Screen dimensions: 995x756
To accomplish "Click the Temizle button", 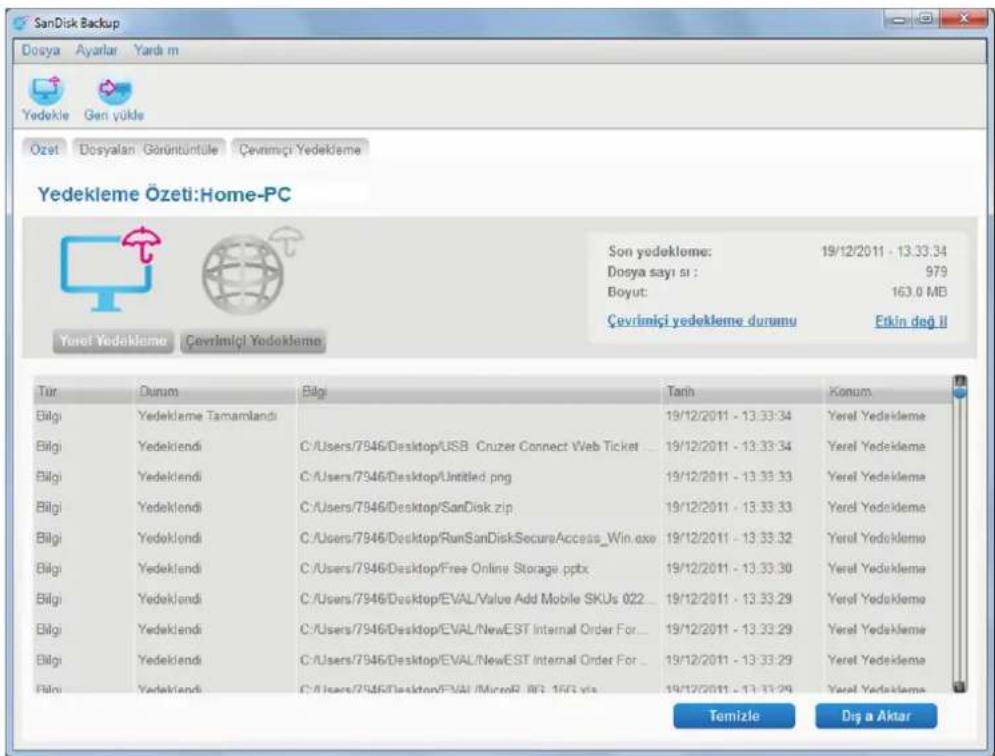I will pos(734,716).
